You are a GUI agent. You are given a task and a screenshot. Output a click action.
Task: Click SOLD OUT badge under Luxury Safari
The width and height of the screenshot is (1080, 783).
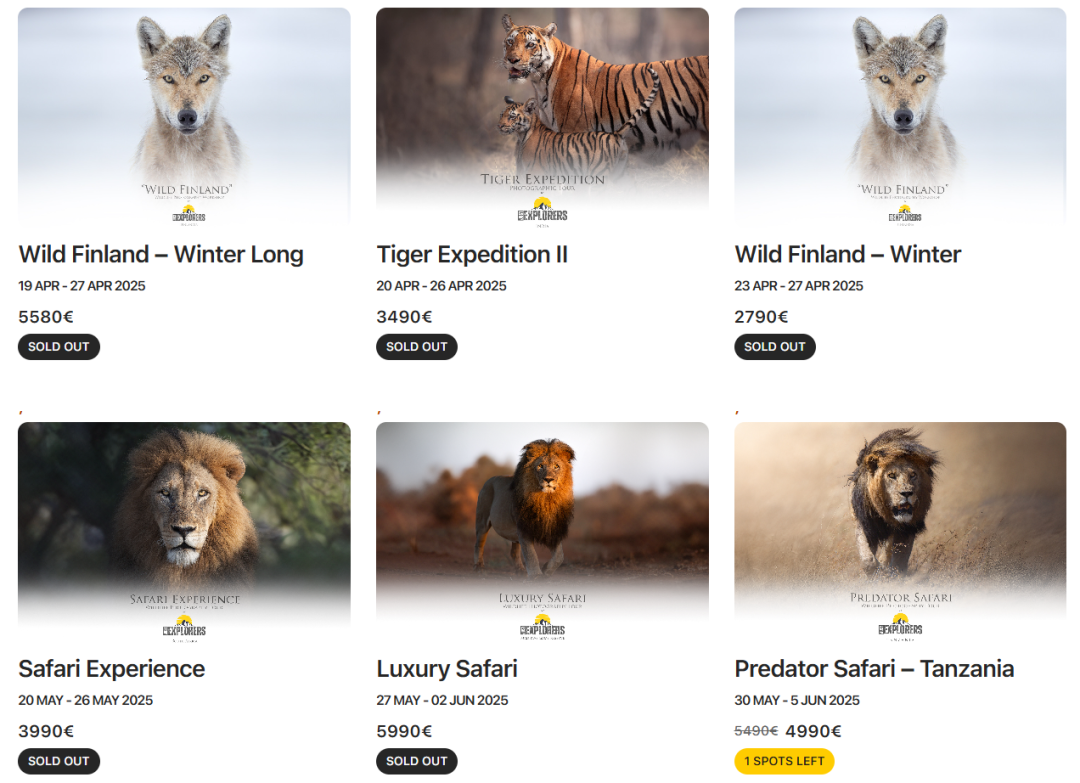click(x=417, y=761)
